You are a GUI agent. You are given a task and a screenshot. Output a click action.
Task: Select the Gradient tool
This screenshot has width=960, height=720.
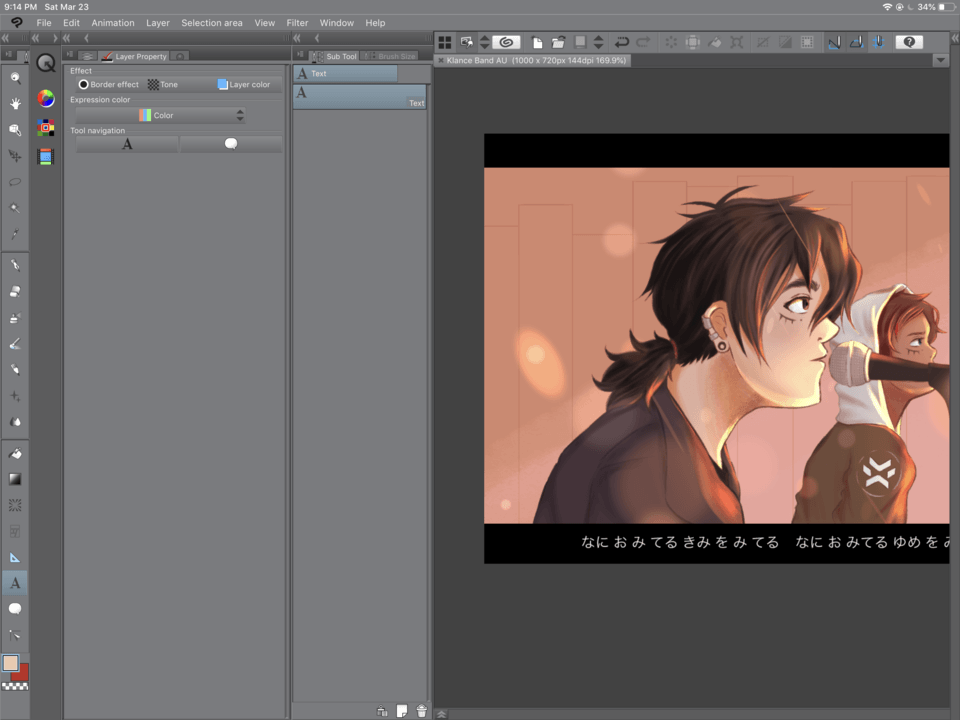(15, 479)
